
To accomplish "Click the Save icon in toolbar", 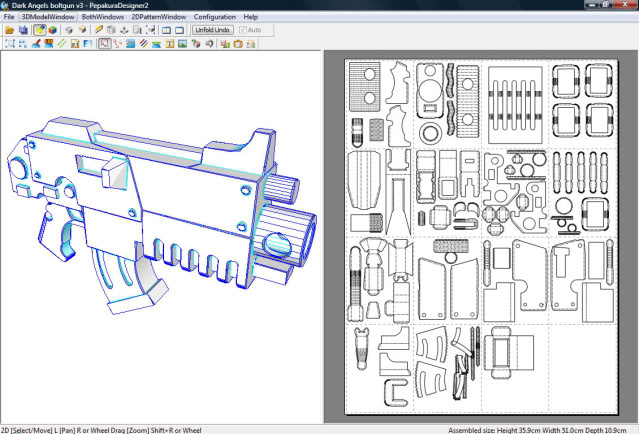I will [x=22, y=30].
